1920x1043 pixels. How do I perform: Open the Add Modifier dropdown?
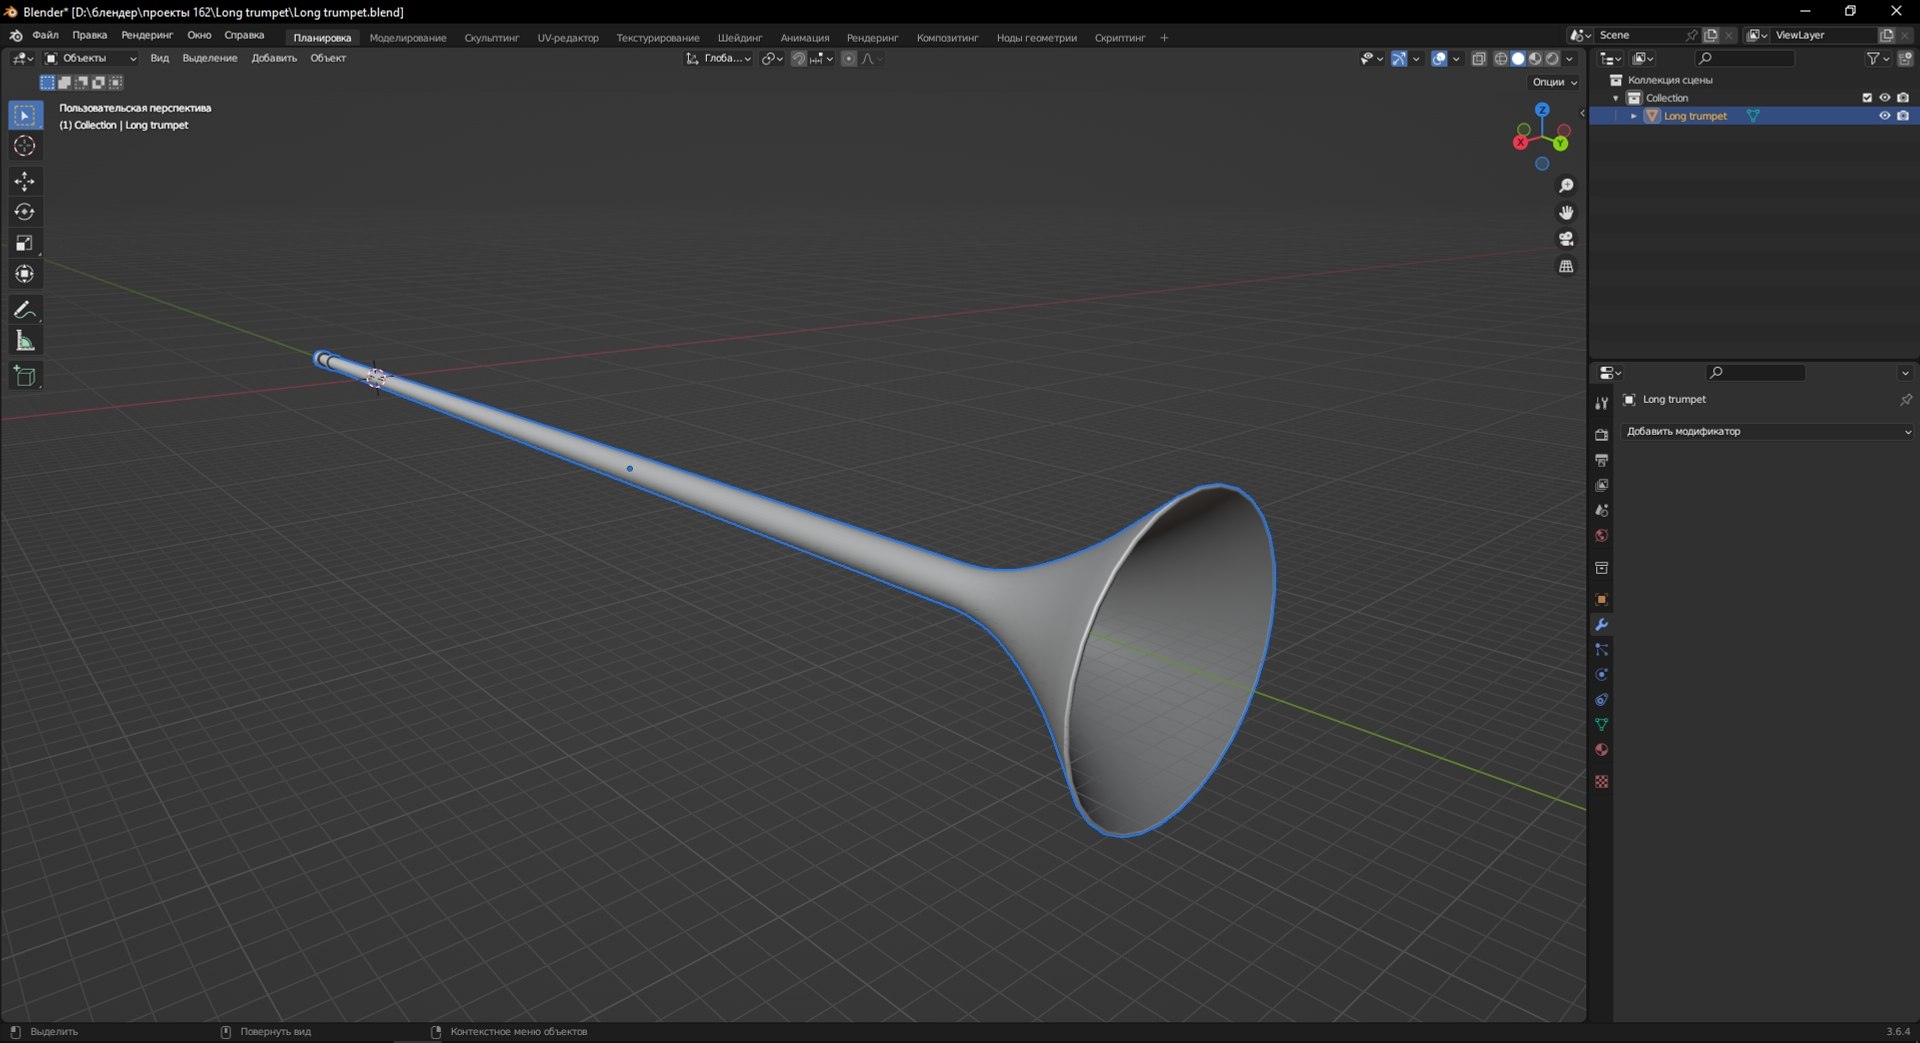1767,432
